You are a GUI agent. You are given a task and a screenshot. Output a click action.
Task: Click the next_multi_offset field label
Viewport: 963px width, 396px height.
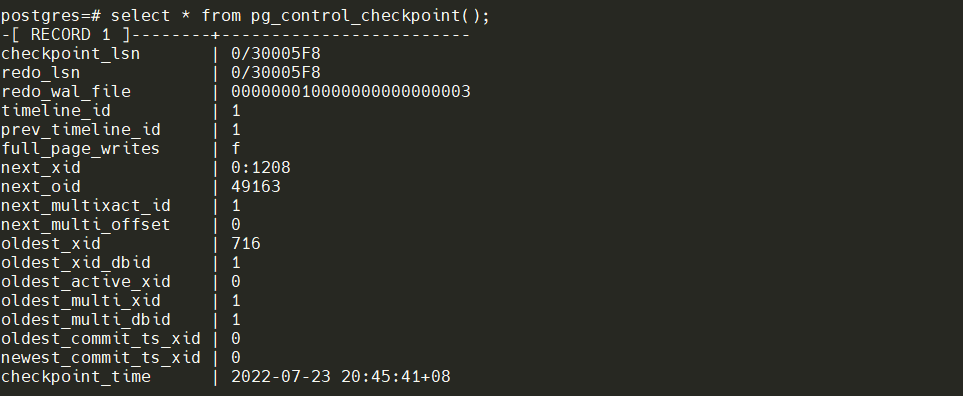tap(85, 225)
